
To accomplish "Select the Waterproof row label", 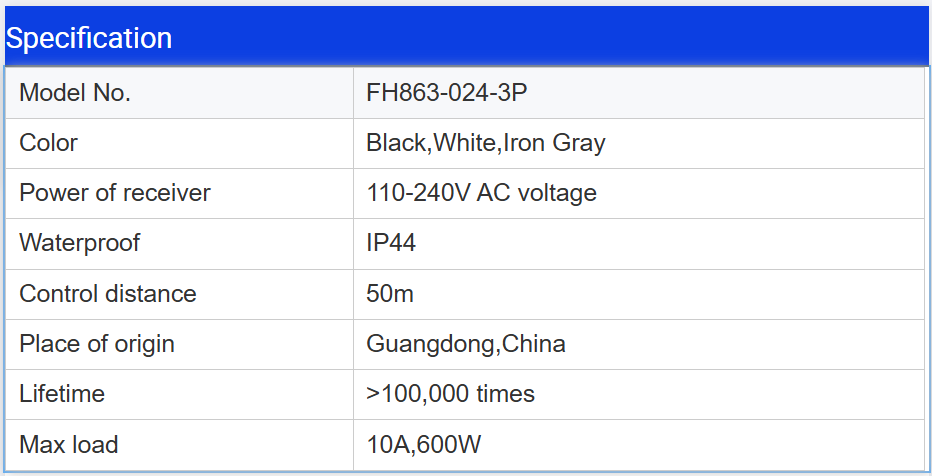I will (x=79, y=243).
